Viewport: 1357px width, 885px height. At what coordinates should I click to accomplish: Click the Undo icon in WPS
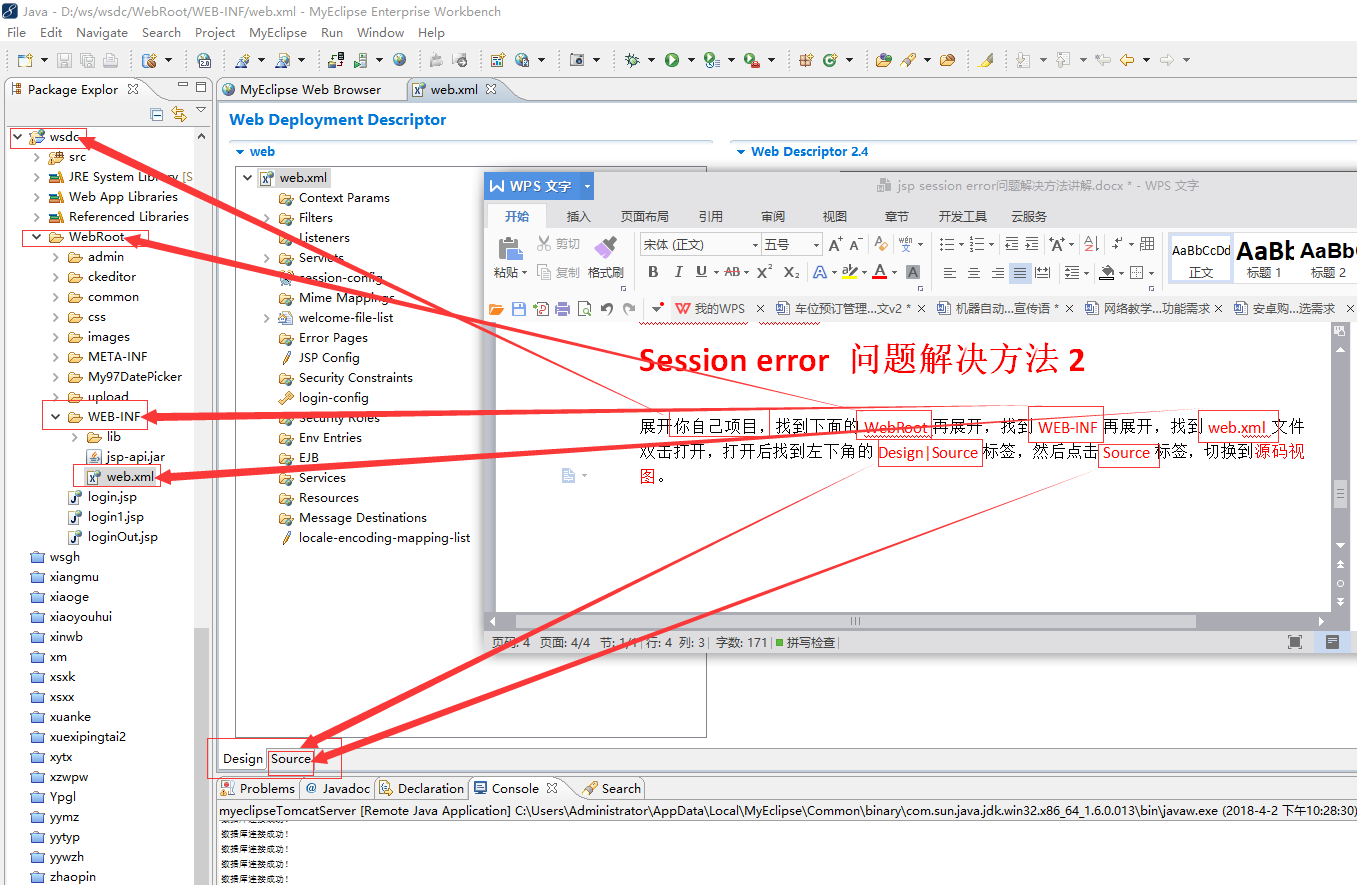[x=606, y=309]
